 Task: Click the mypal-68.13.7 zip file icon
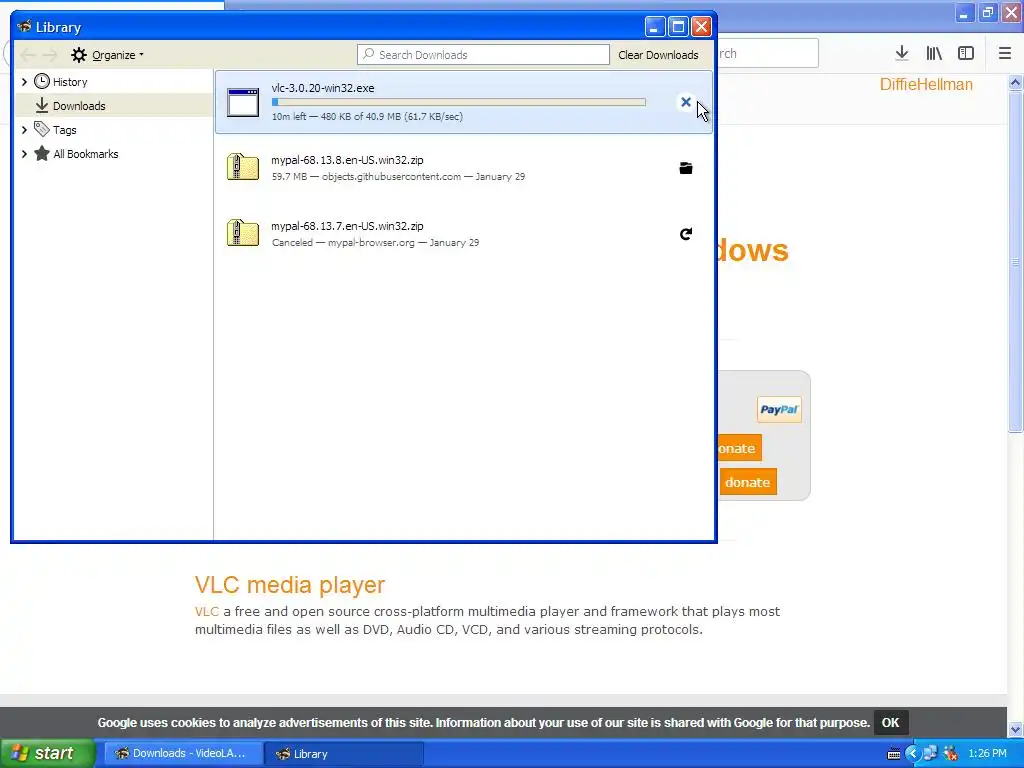click(x=243, y=233)
